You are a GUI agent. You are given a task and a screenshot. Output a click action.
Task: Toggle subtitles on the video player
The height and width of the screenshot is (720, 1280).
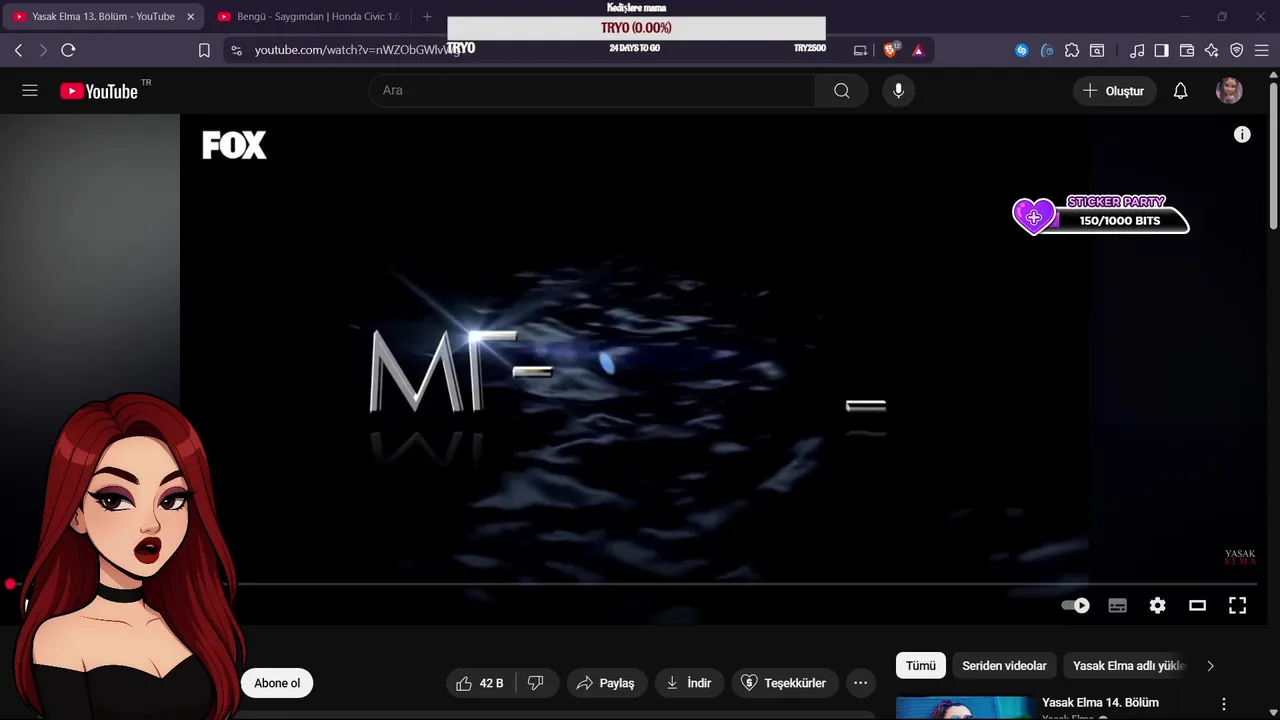click(x=1117, y=605)
